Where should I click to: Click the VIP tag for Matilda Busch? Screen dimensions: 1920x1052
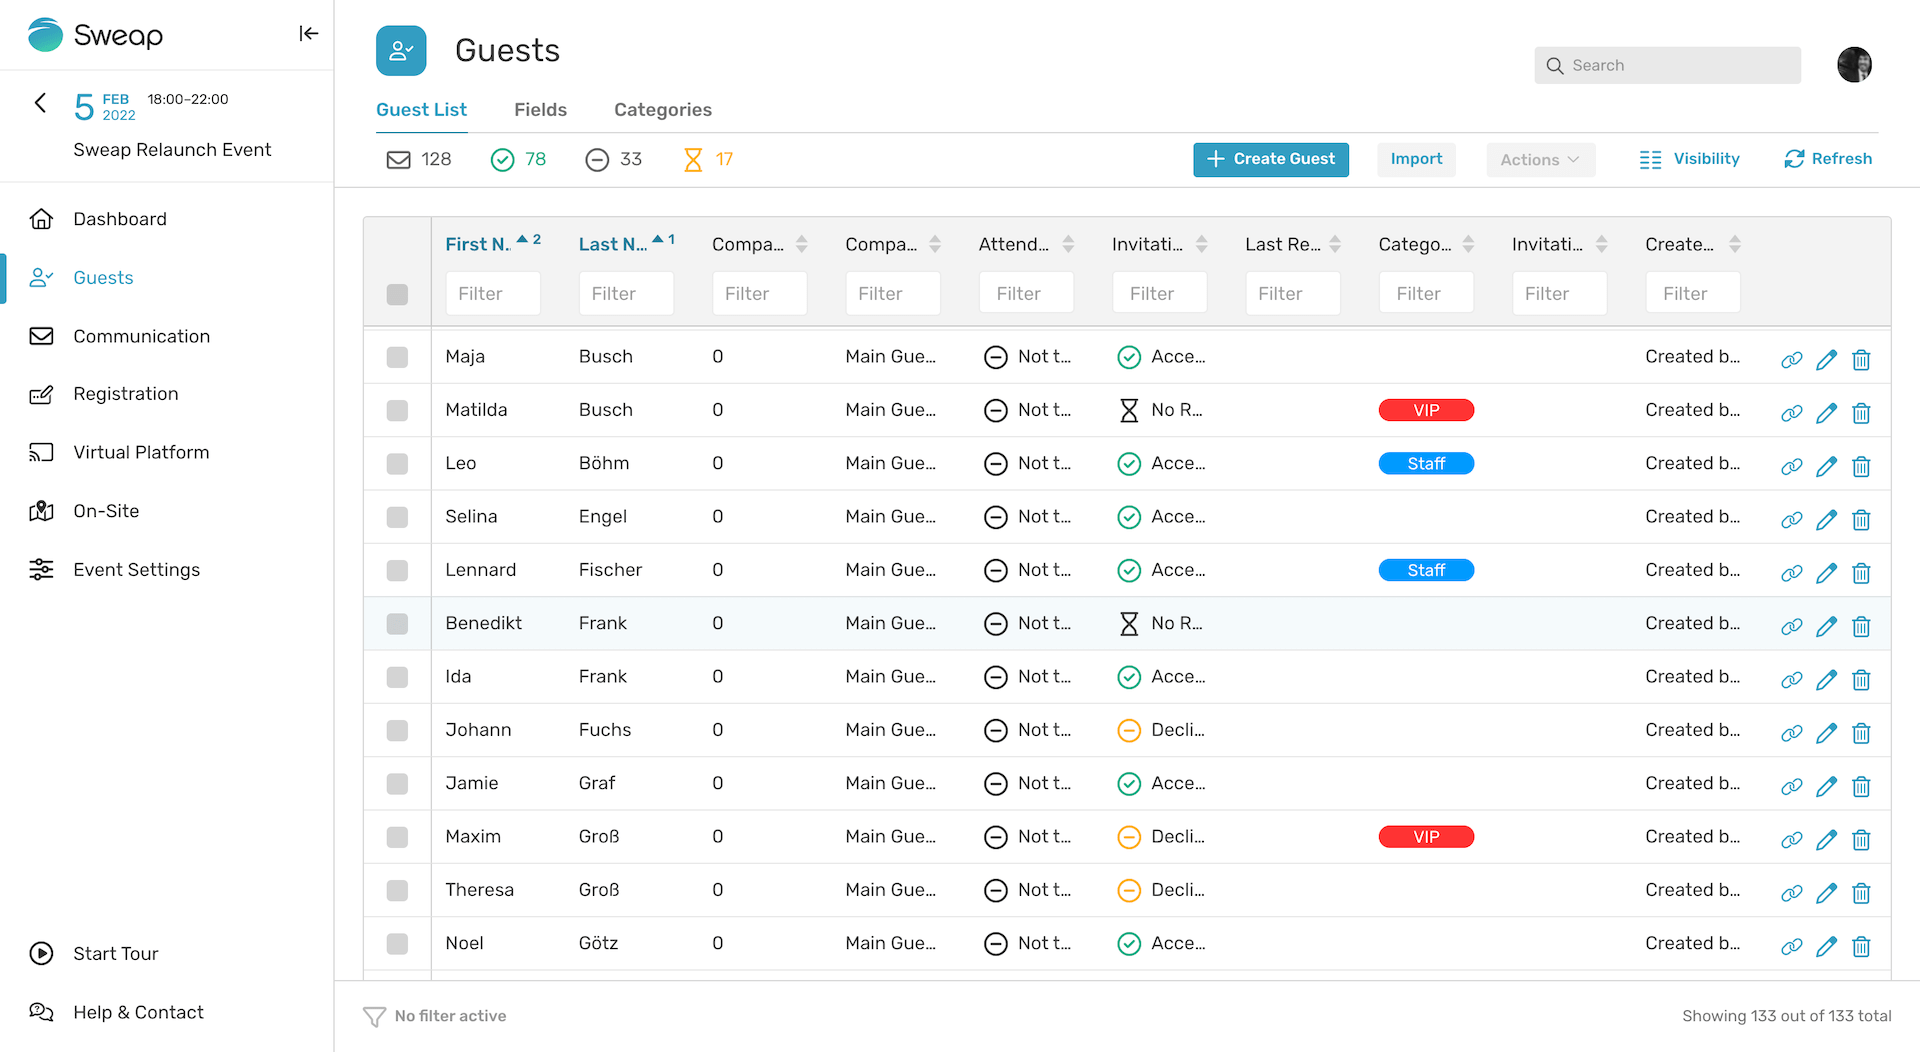coord(1426,410)
